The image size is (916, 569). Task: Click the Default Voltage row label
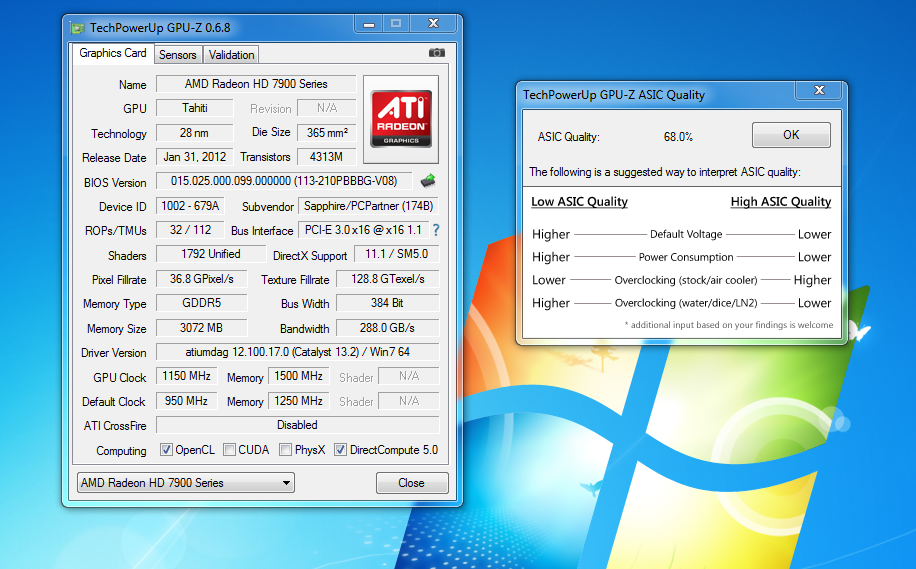[686, 234]
